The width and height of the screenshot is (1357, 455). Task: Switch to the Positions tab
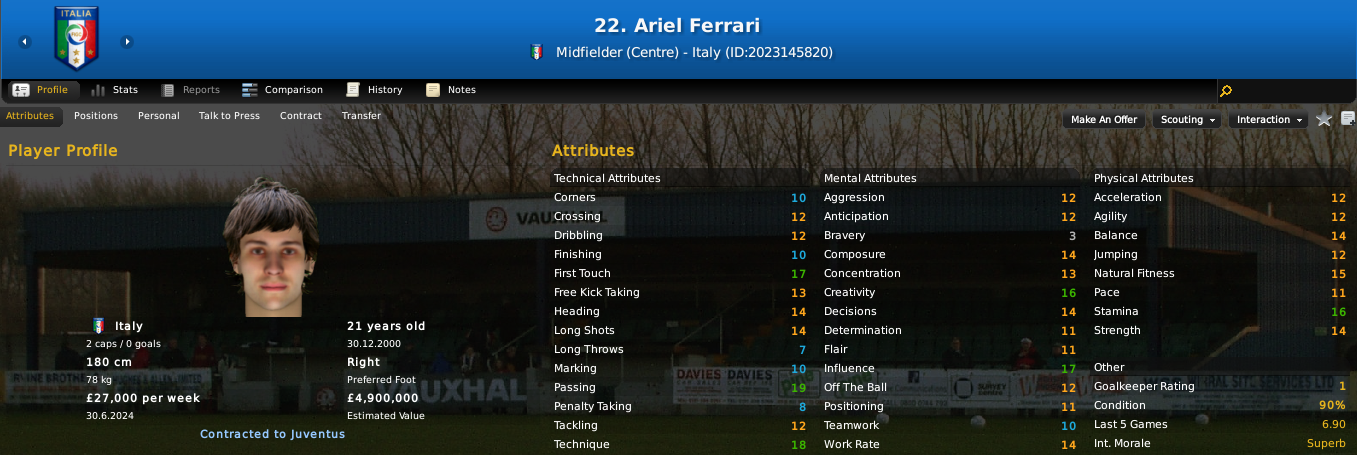pos(96,116)
